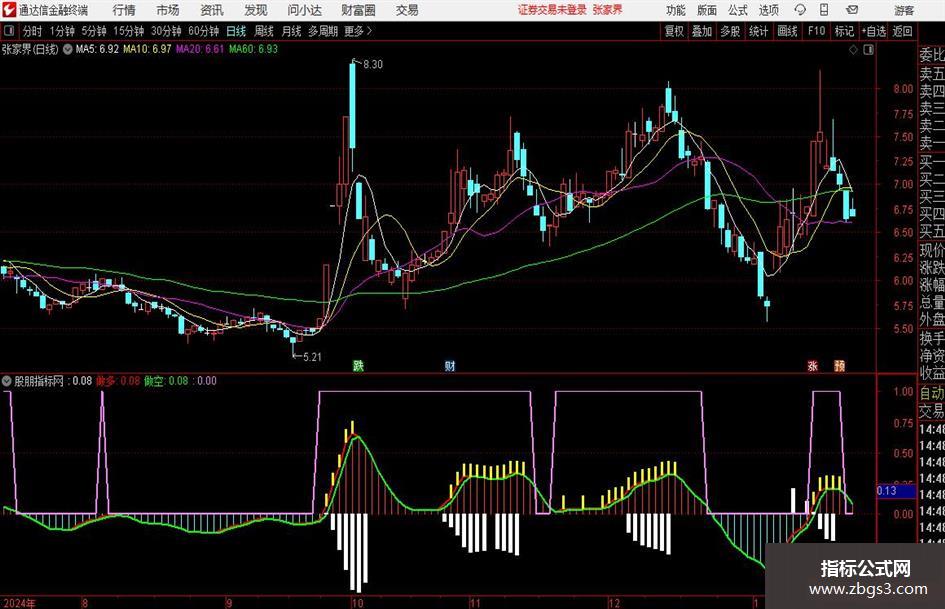Click the 财 info marker on chart
Screen dimensions: 945x609
[450, 365]
